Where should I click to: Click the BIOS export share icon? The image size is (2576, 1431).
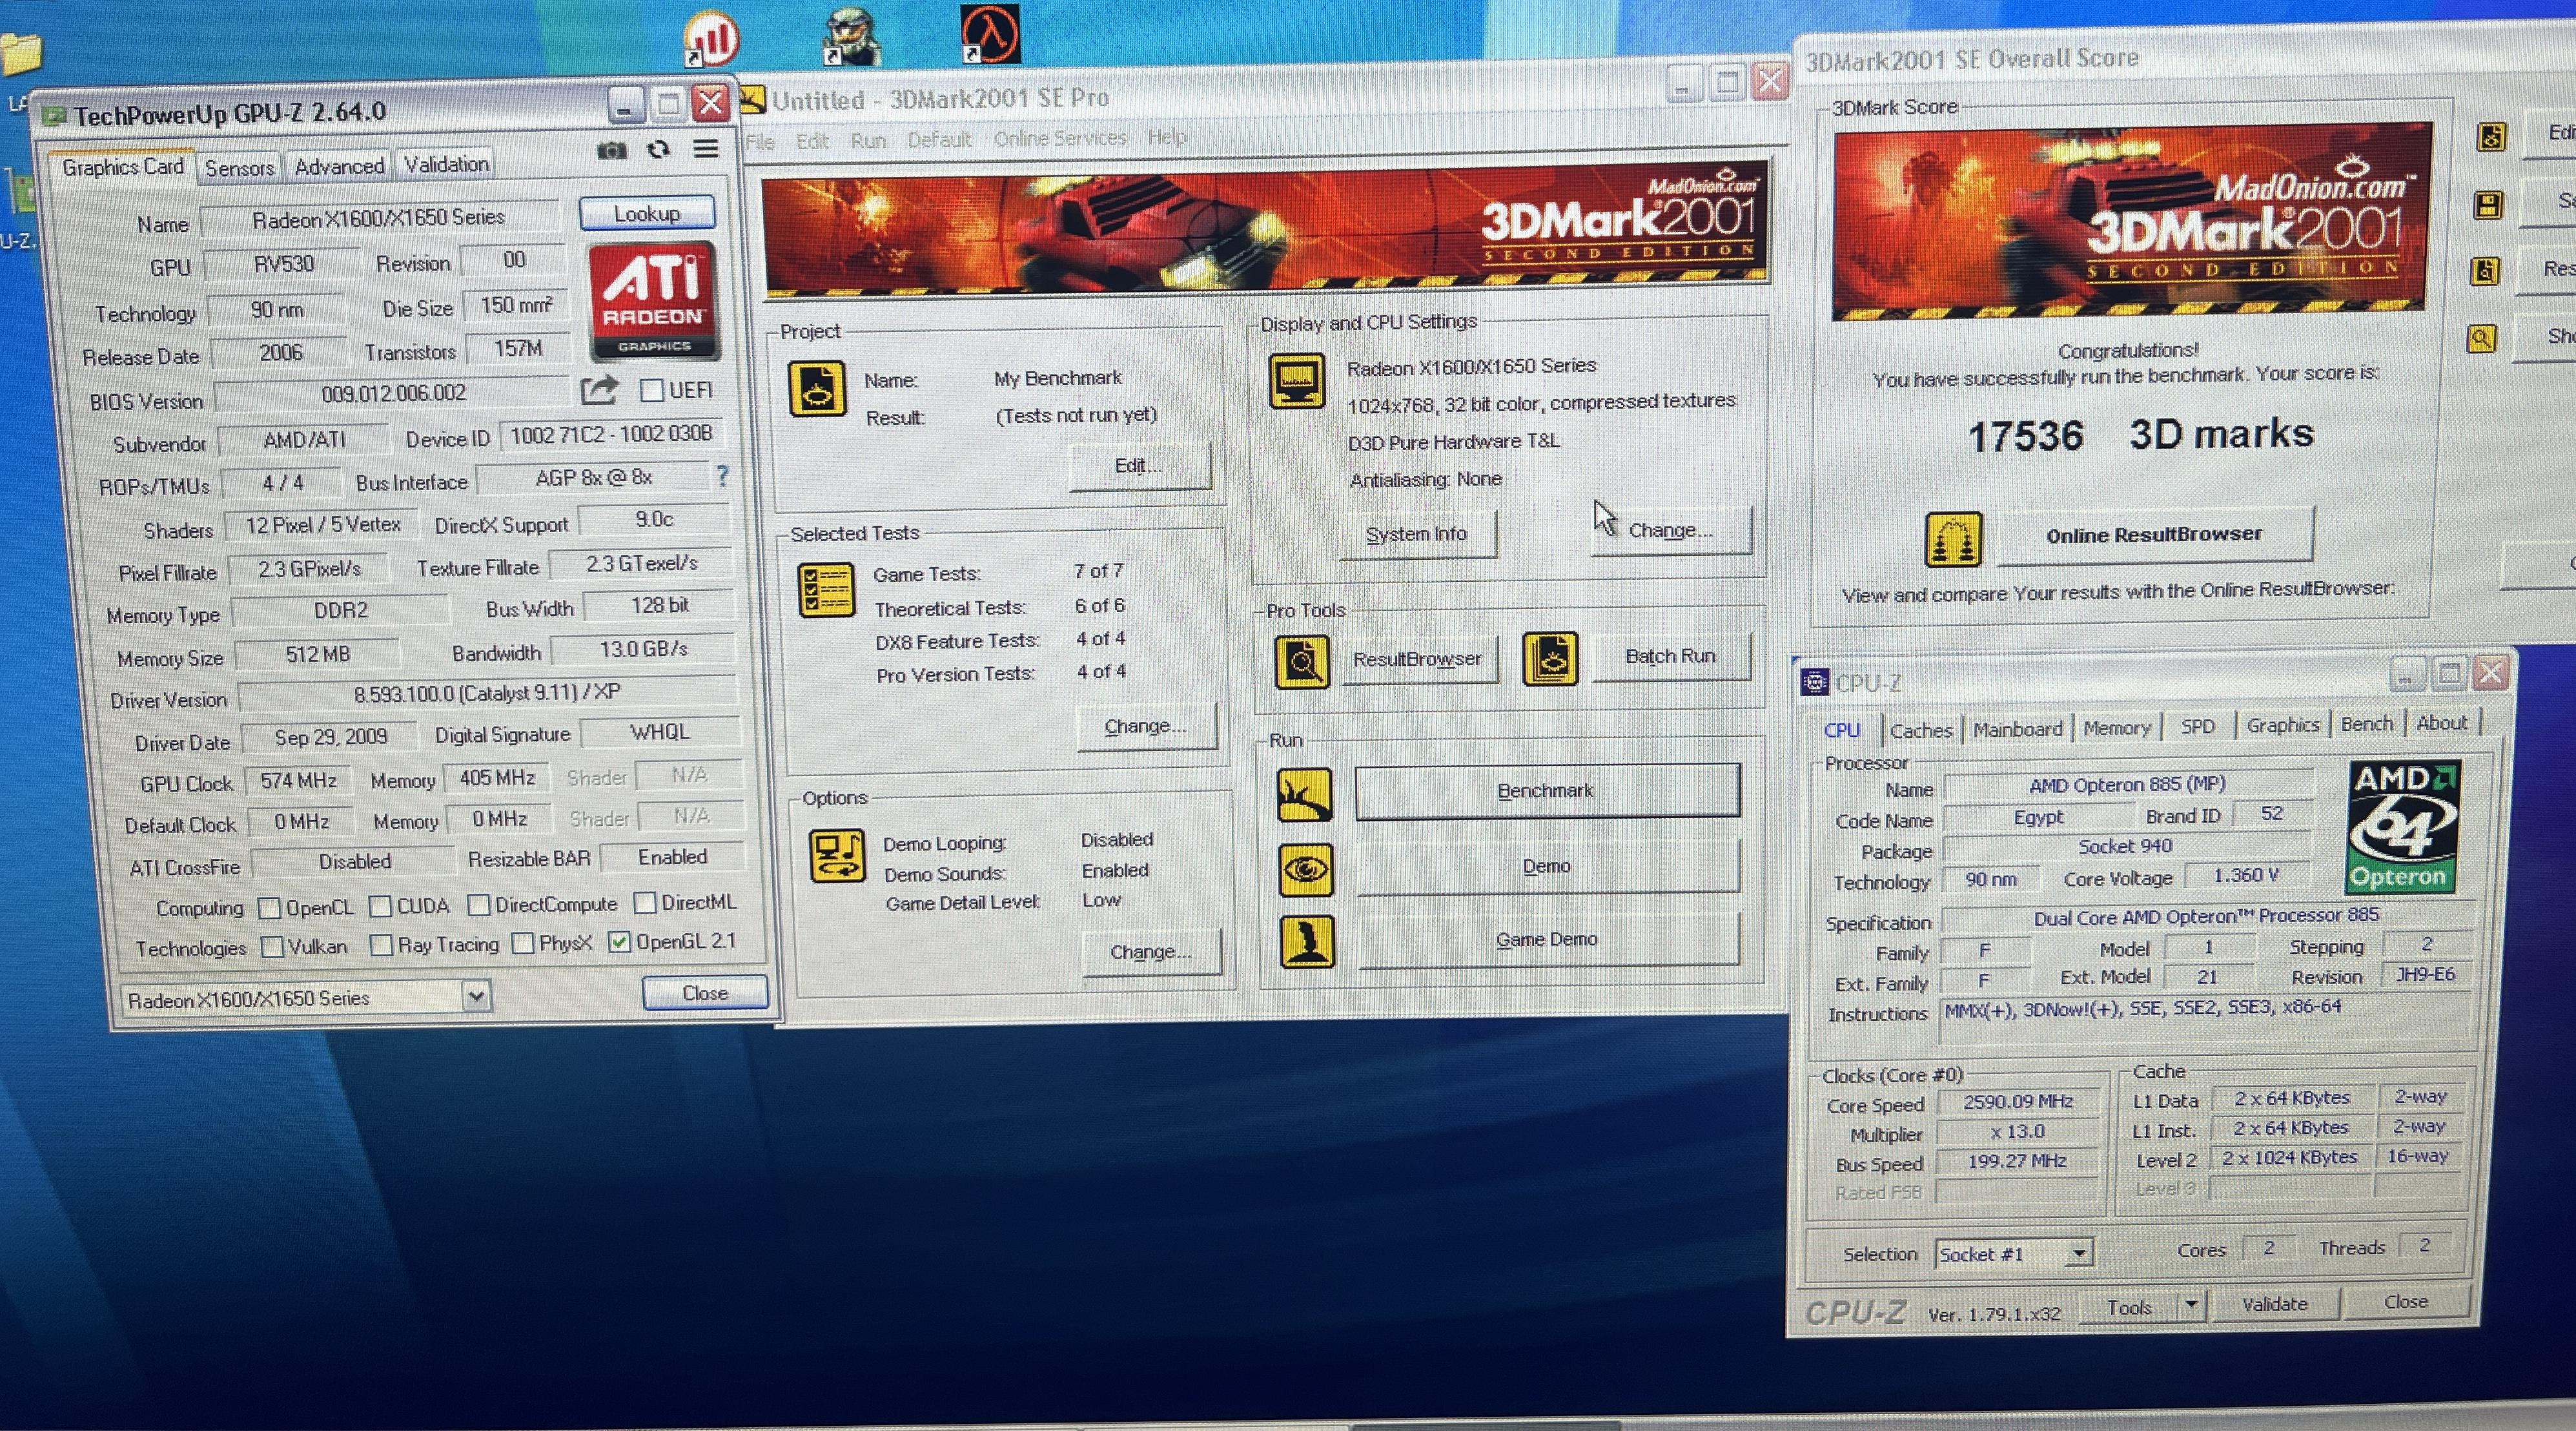(598, 390)
